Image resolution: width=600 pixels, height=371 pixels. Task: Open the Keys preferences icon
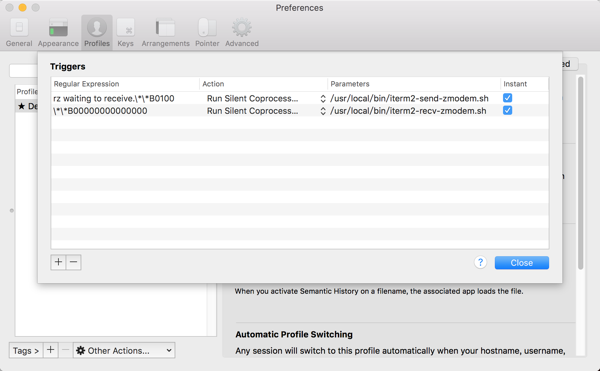click(x=126, y=28)
